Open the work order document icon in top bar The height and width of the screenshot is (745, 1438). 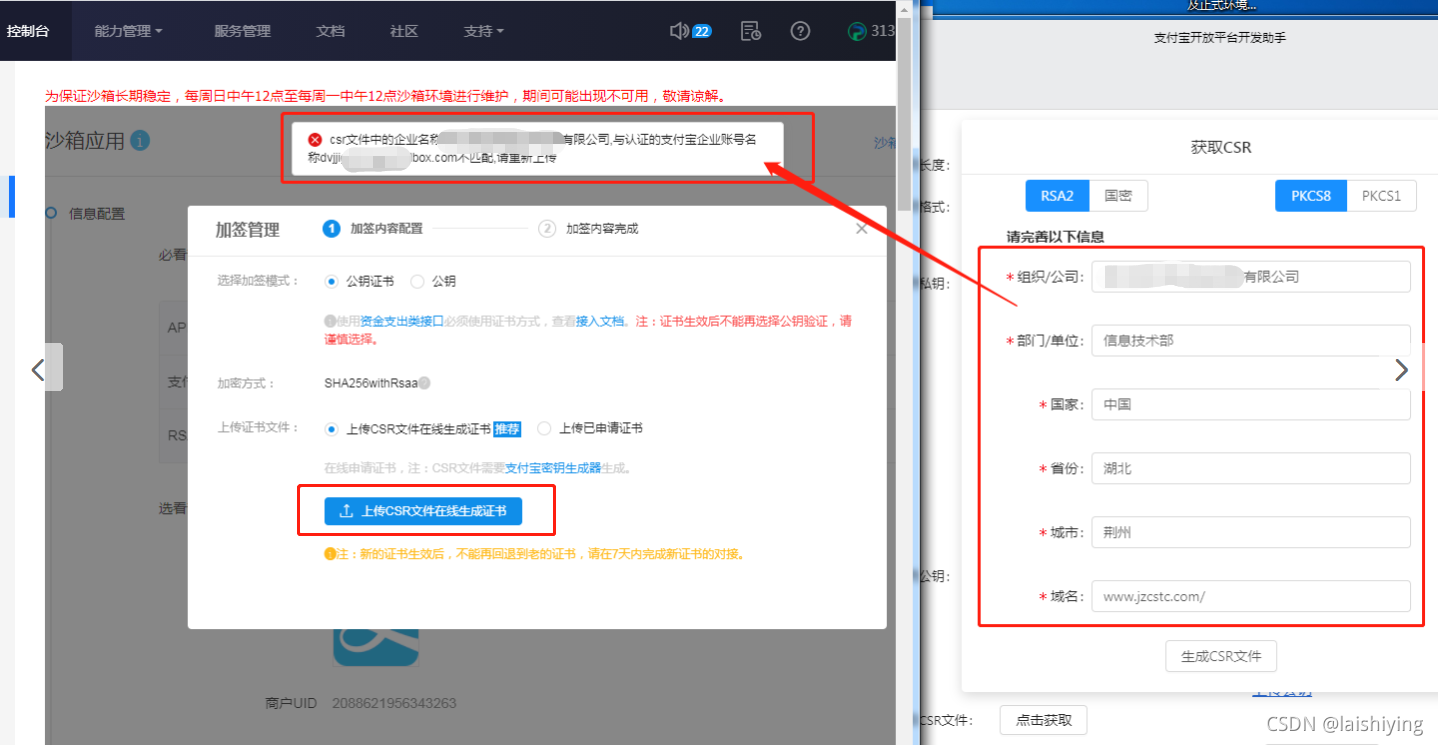751,31
